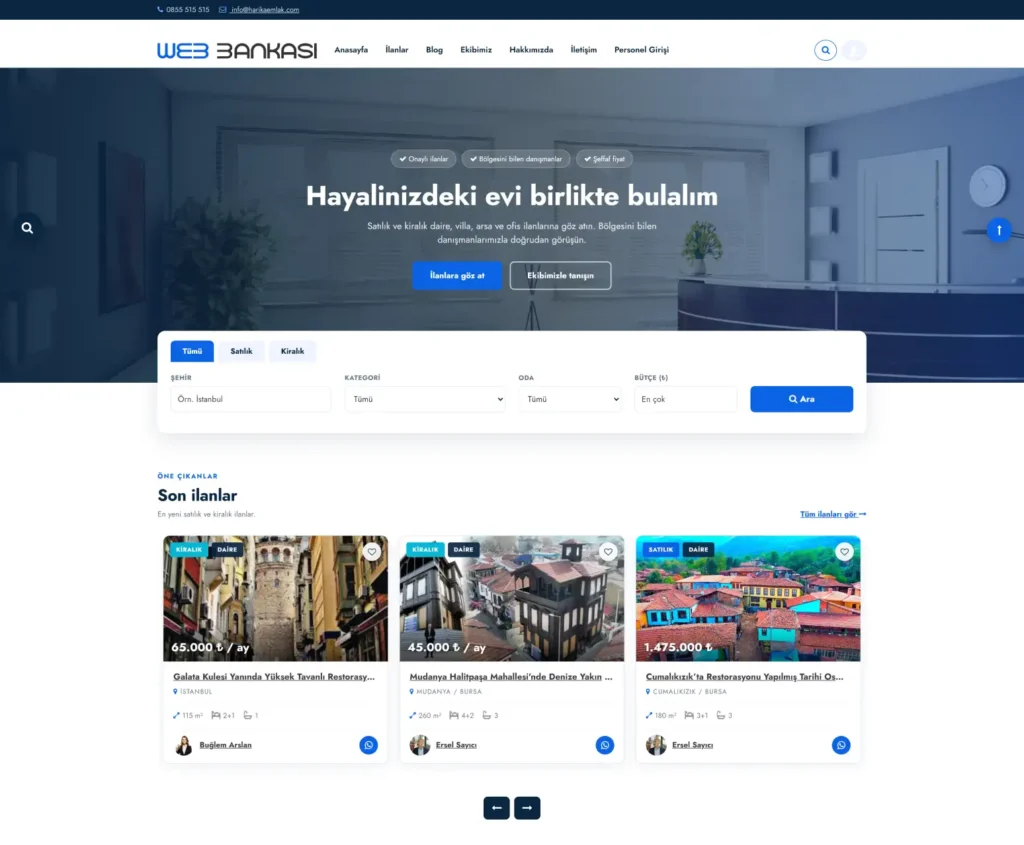Open the Cumalıkızık village listing photo
Image resolution: width=1024 pixels, height=845 pixels.
click(x=748, y=598)
